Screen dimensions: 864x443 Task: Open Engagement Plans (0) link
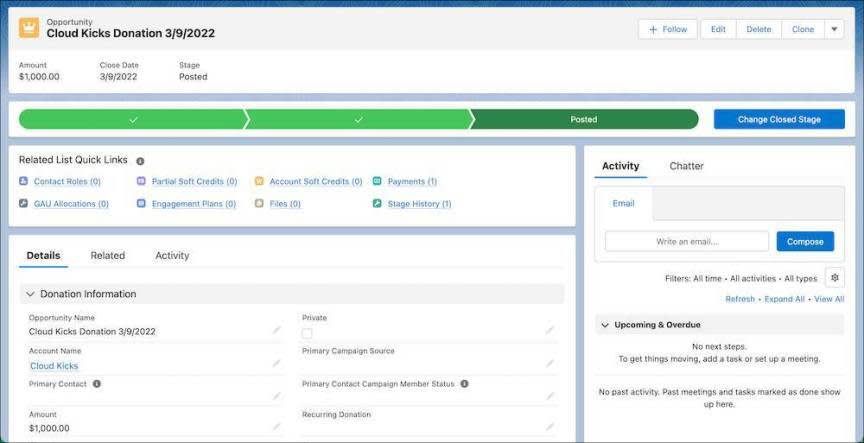tap(194, 203)
